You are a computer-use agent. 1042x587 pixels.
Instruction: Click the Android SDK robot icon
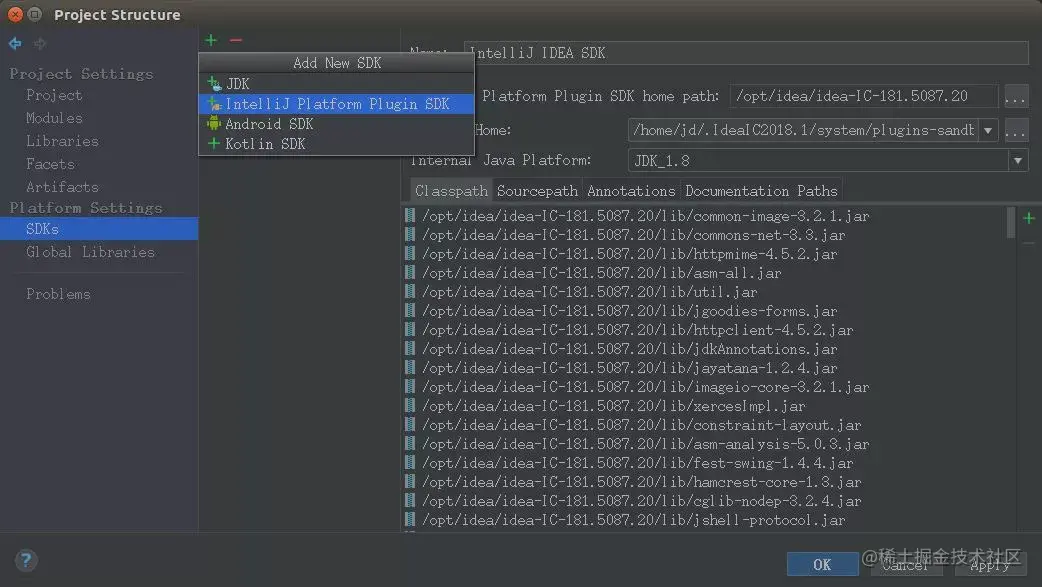[x=213, y=124]
